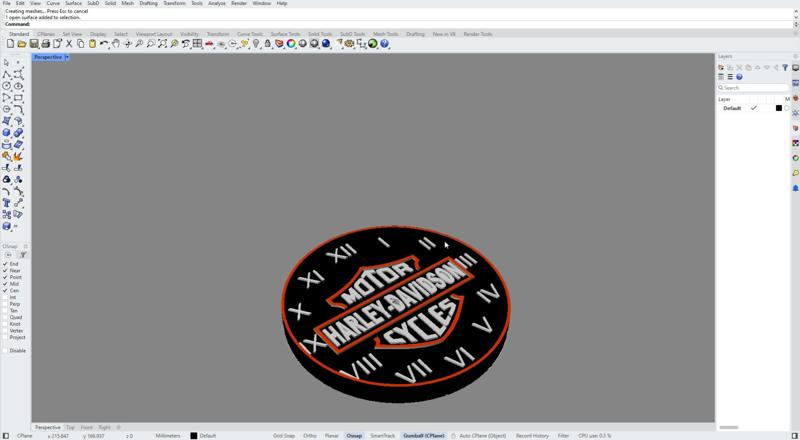Click the New file icon

[10, 44]
